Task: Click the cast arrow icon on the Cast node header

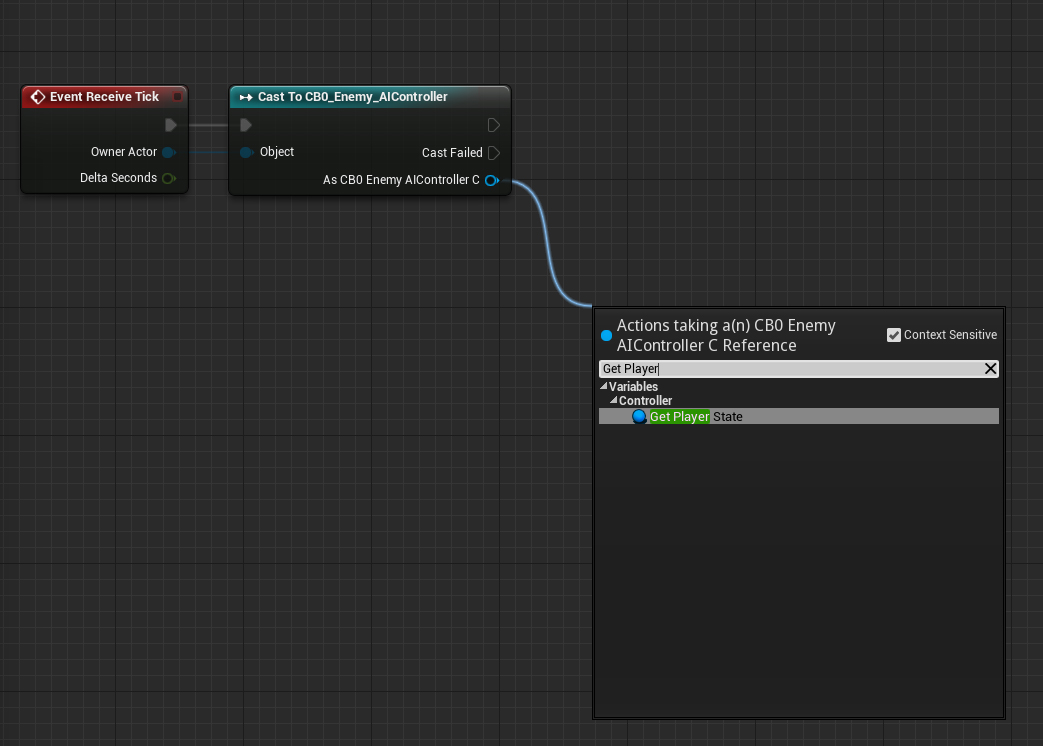Action: tap(245, 97)
